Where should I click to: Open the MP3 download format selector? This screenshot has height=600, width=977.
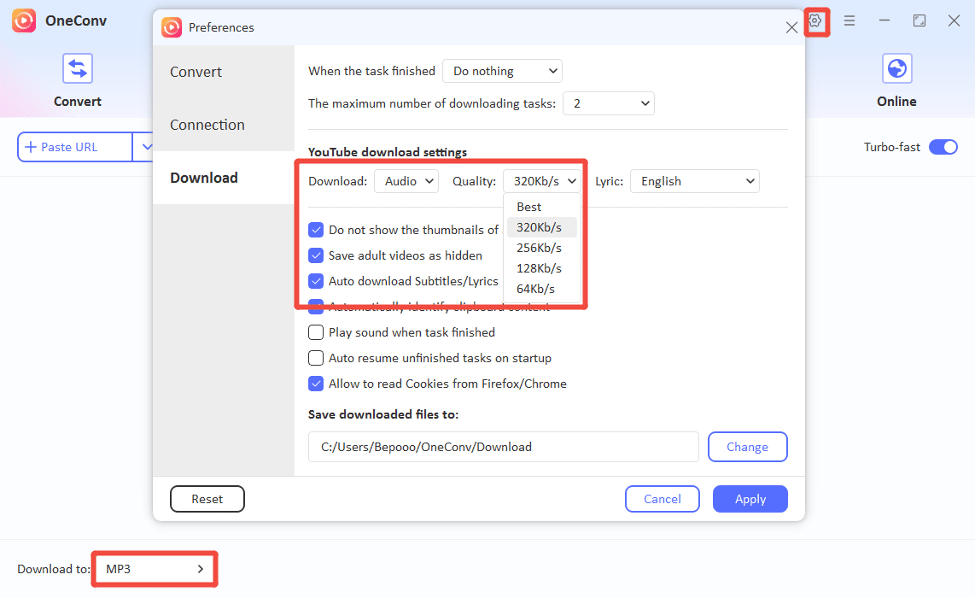pos(153,568)
